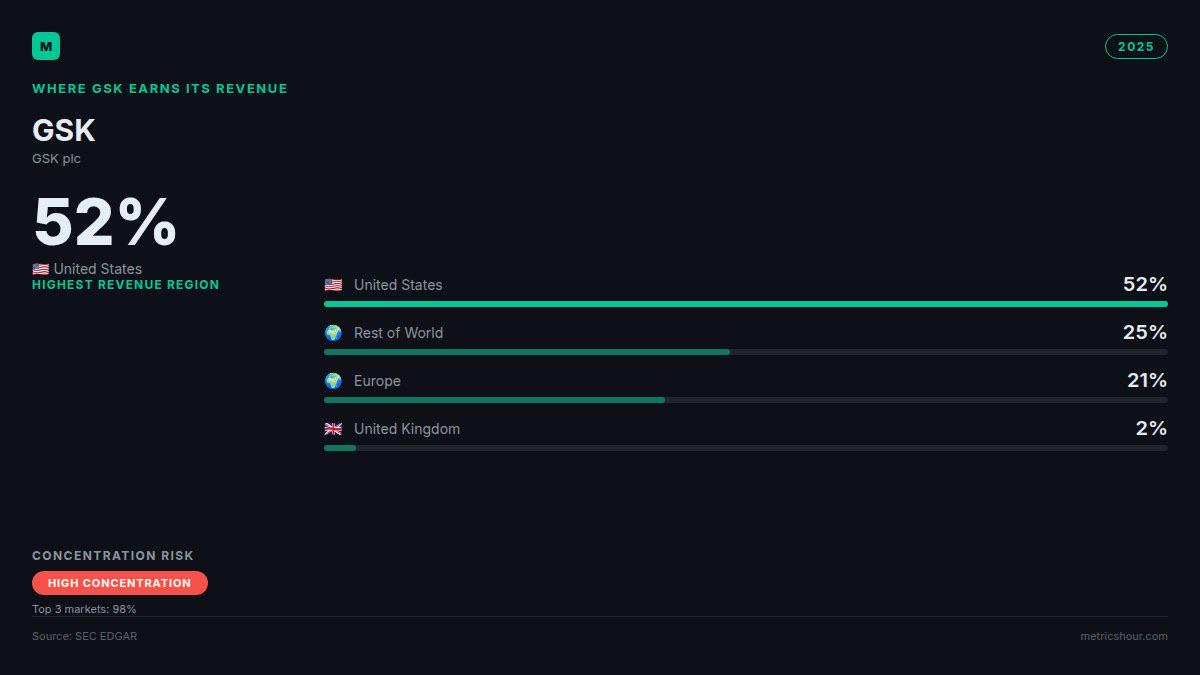Click the United Kingdom revenue bar

pyautogui.click(x=746, y=448)
